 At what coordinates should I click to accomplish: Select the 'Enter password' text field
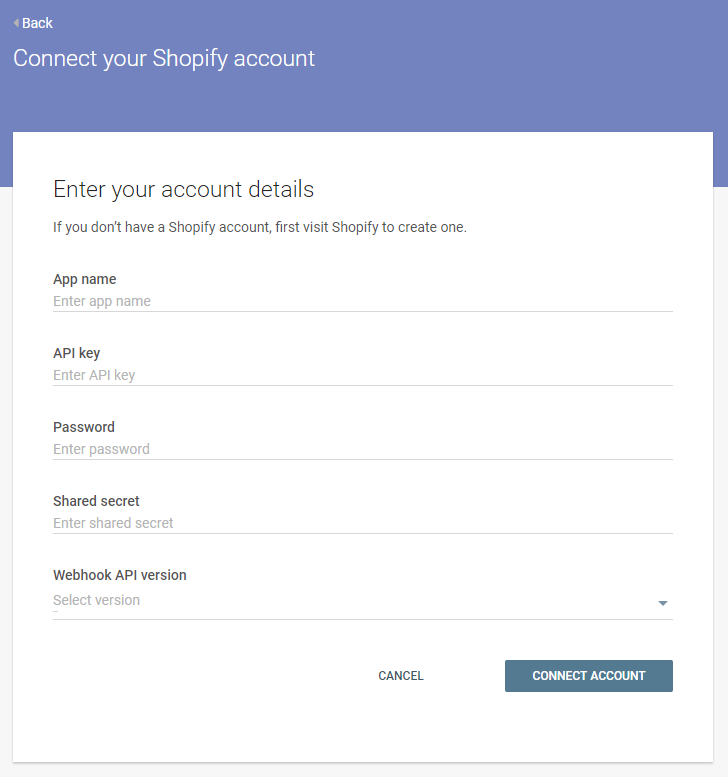coord(362,449)
